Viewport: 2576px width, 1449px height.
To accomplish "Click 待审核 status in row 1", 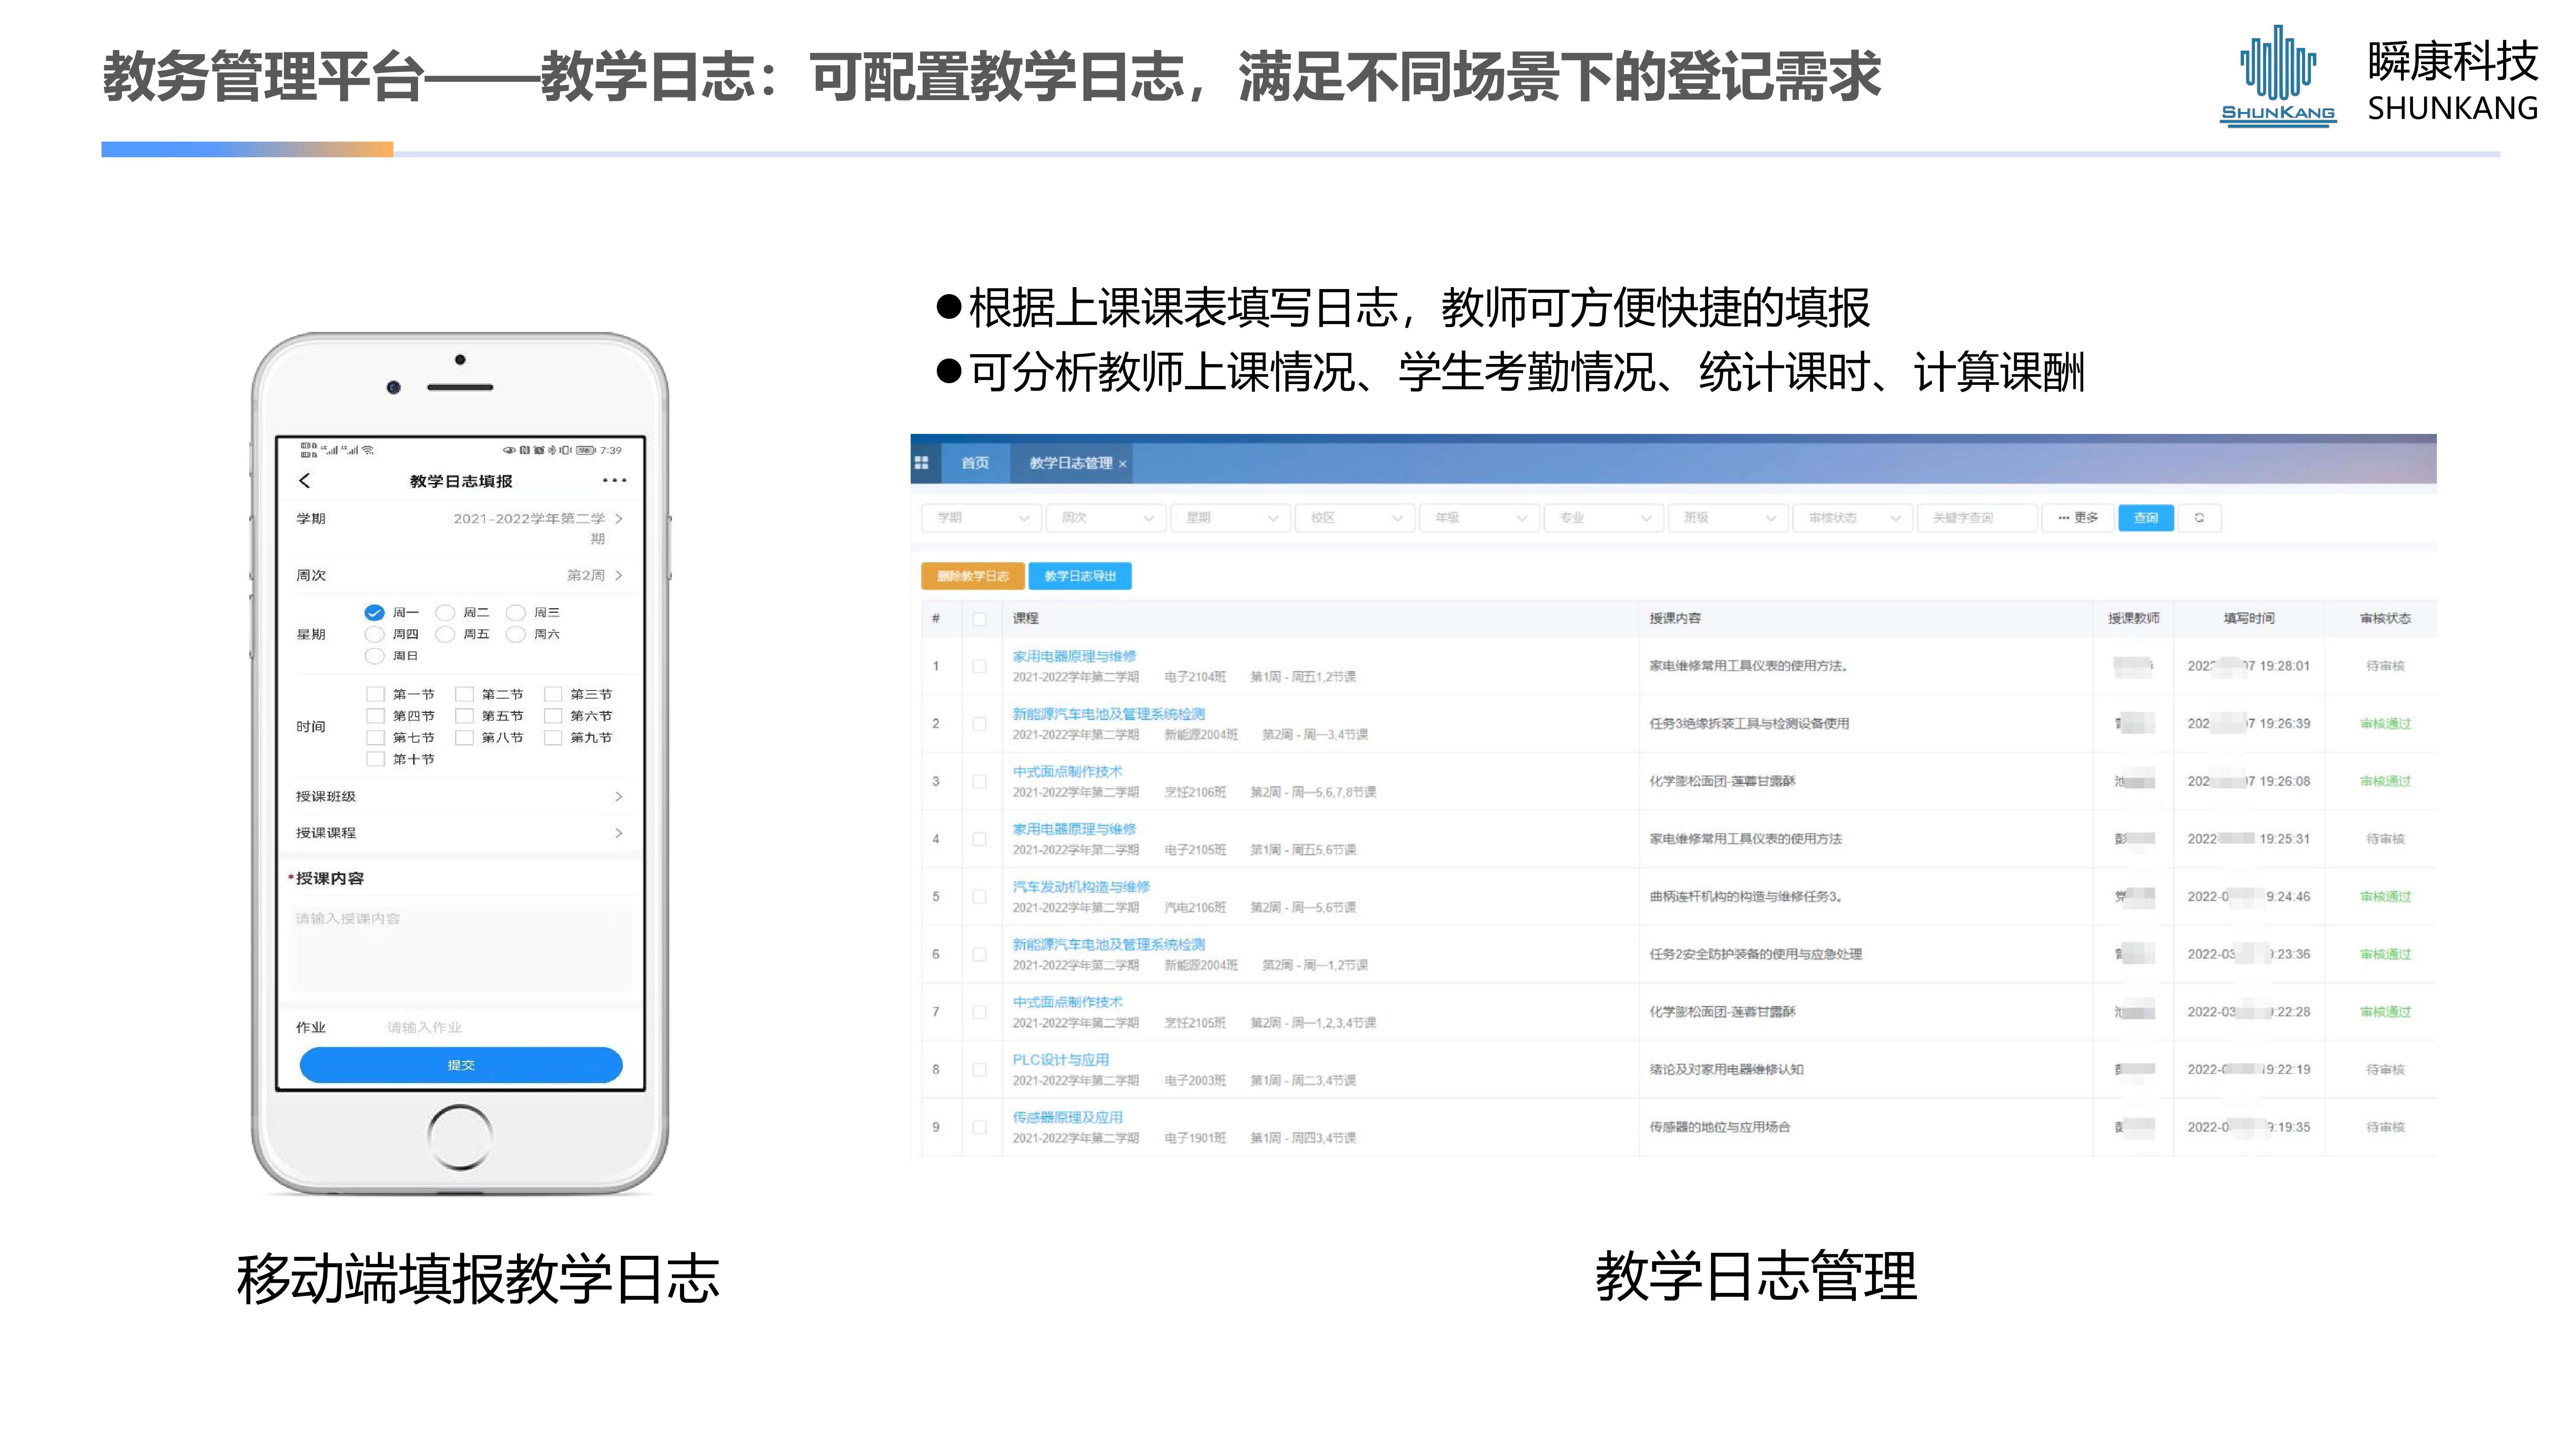I will pyautogui.click(x=2385, y=666).
